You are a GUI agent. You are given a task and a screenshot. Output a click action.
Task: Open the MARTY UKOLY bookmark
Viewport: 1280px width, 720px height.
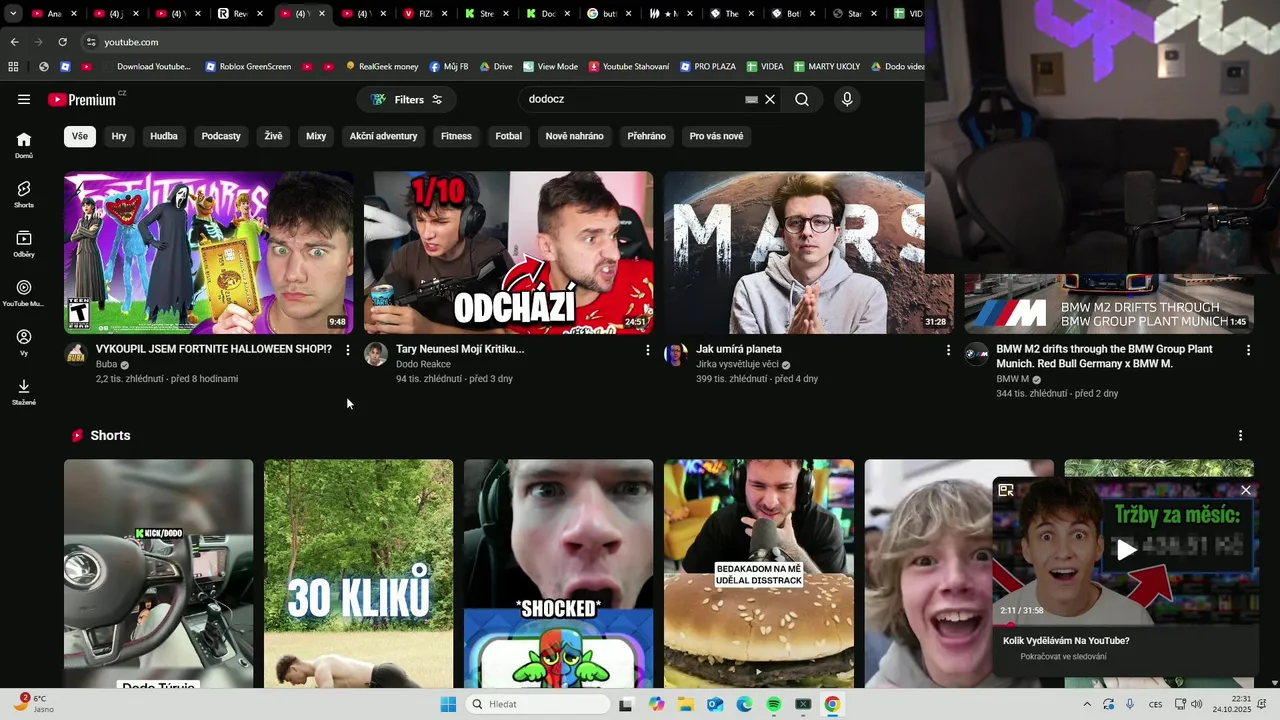click(827, 67)
